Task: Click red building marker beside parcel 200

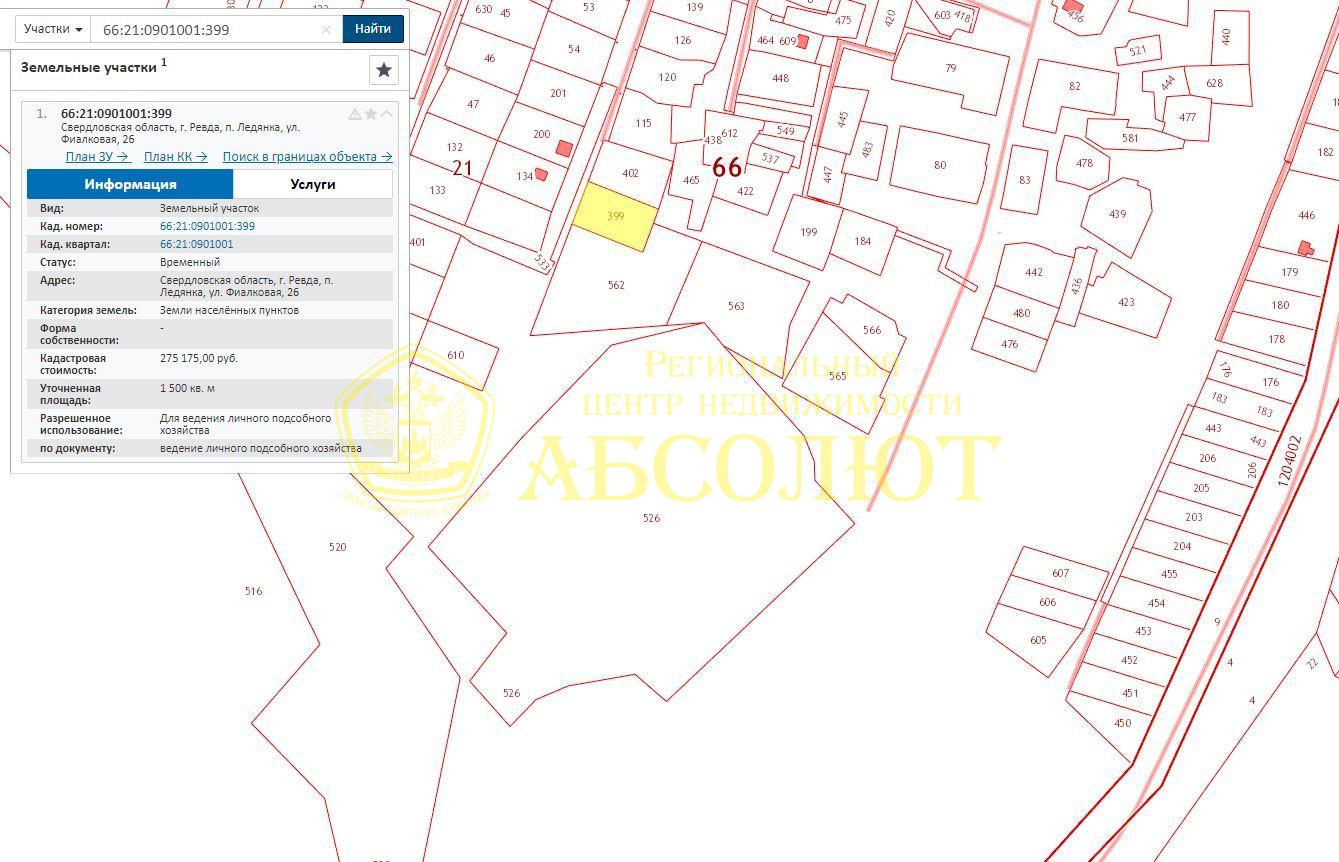Action: pos(564,149)
